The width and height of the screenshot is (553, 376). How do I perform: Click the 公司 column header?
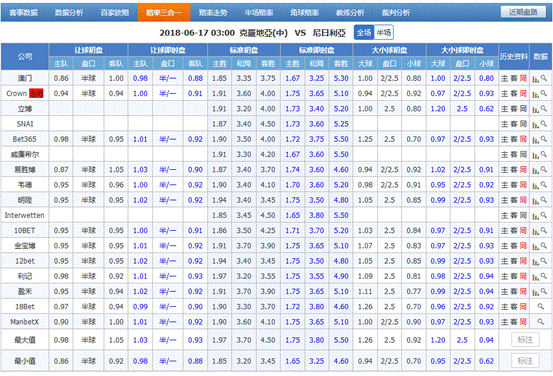(25, 56)
